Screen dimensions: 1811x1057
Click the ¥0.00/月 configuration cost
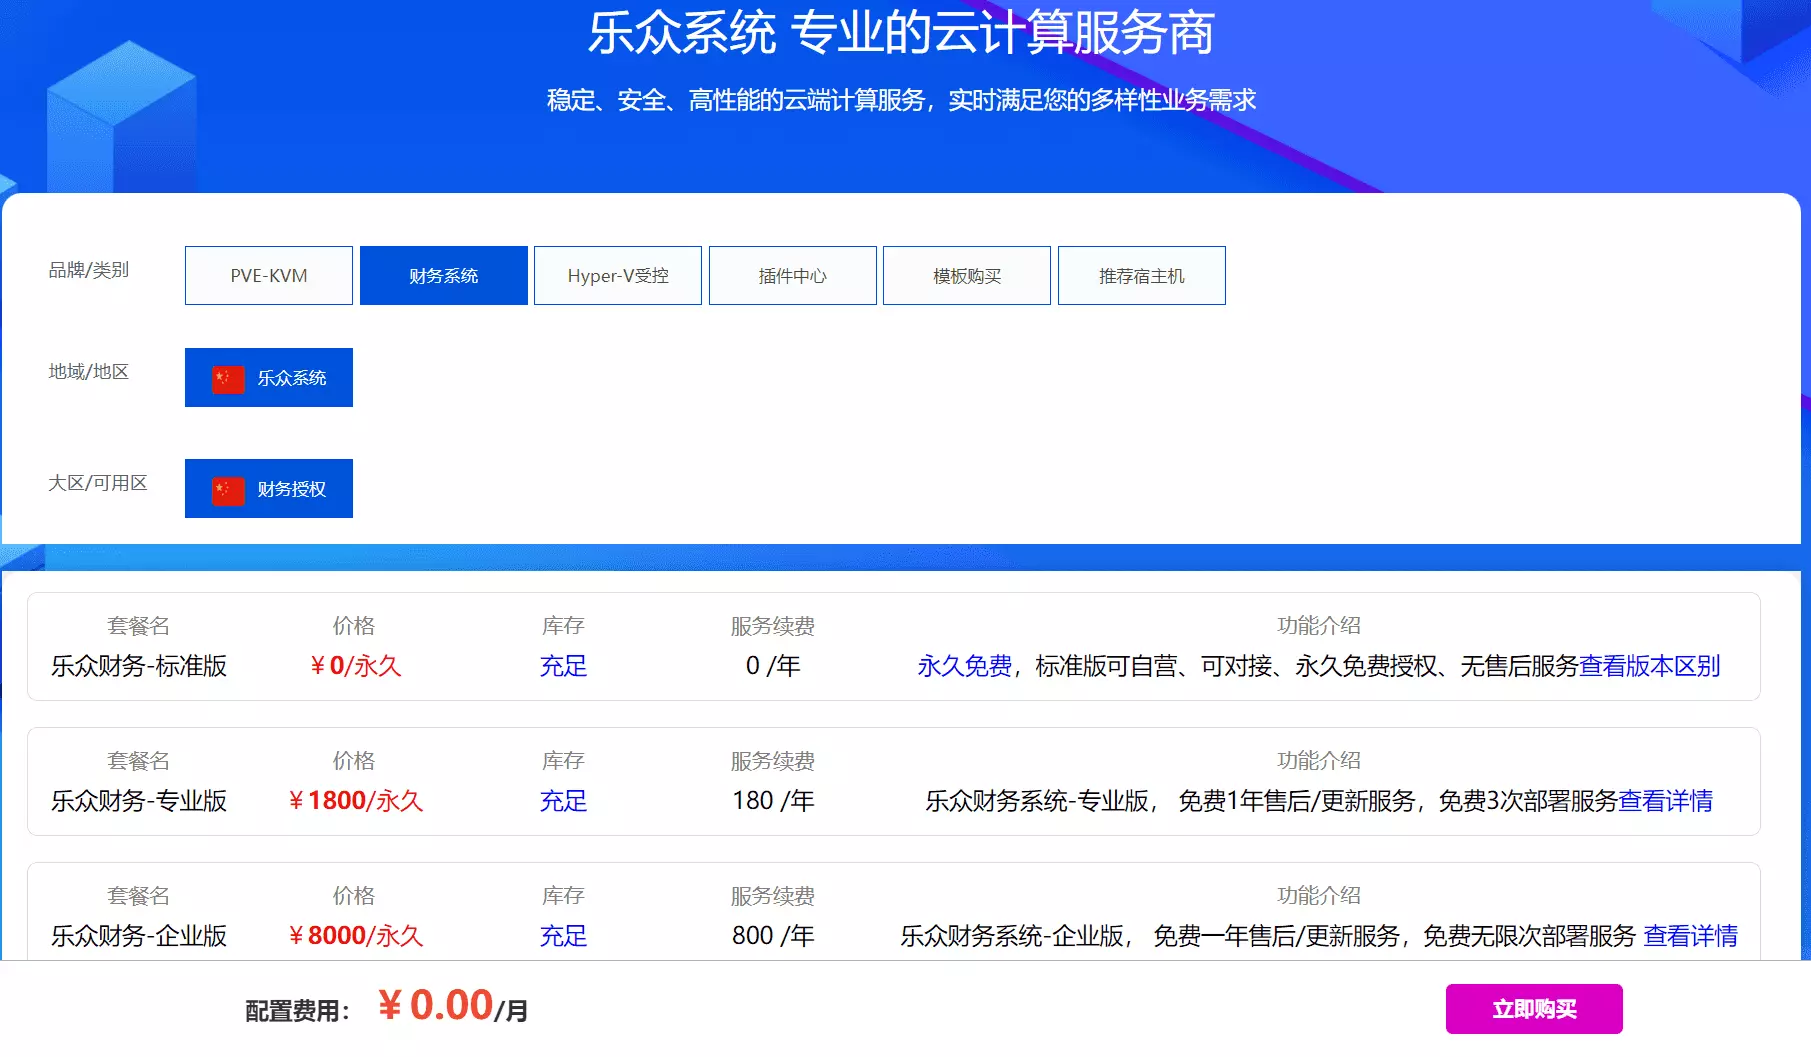coord(453,1006)
